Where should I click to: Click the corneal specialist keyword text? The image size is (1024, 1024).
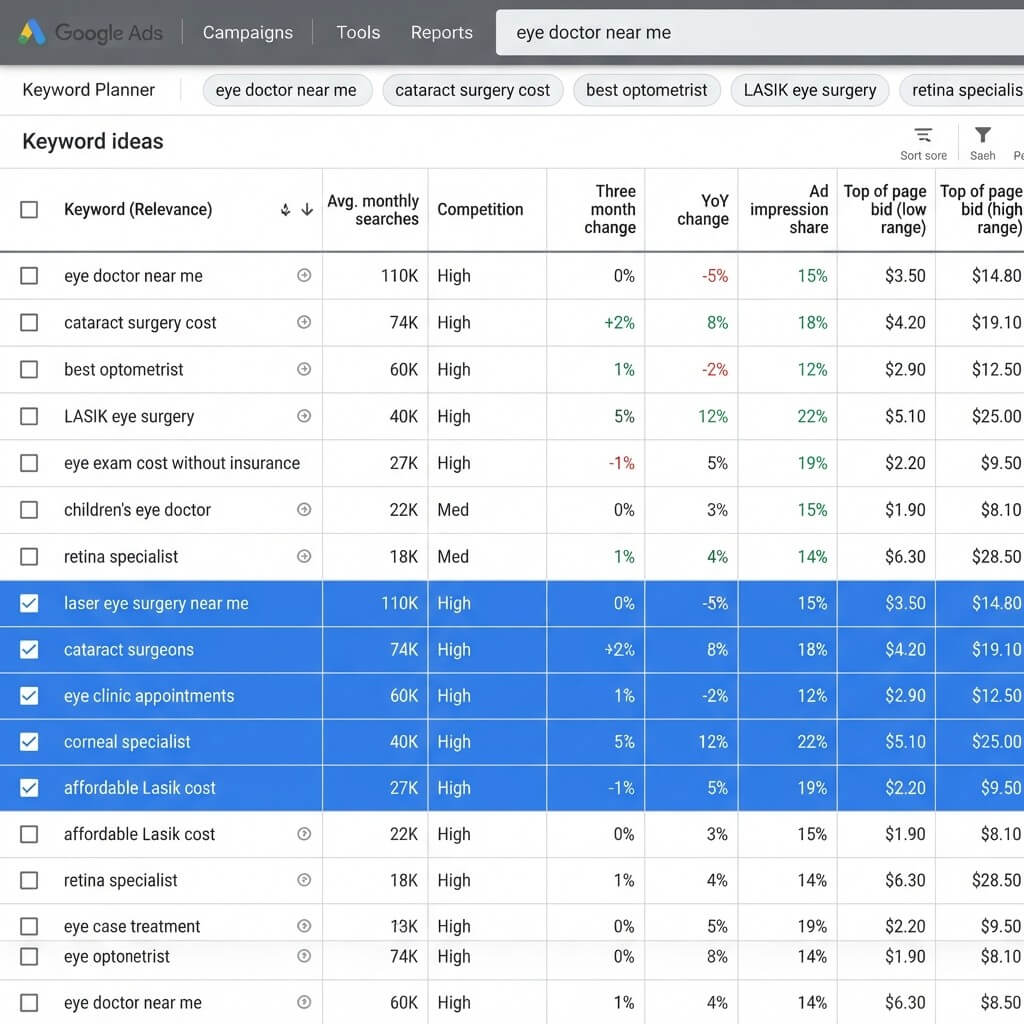[127, 742]
